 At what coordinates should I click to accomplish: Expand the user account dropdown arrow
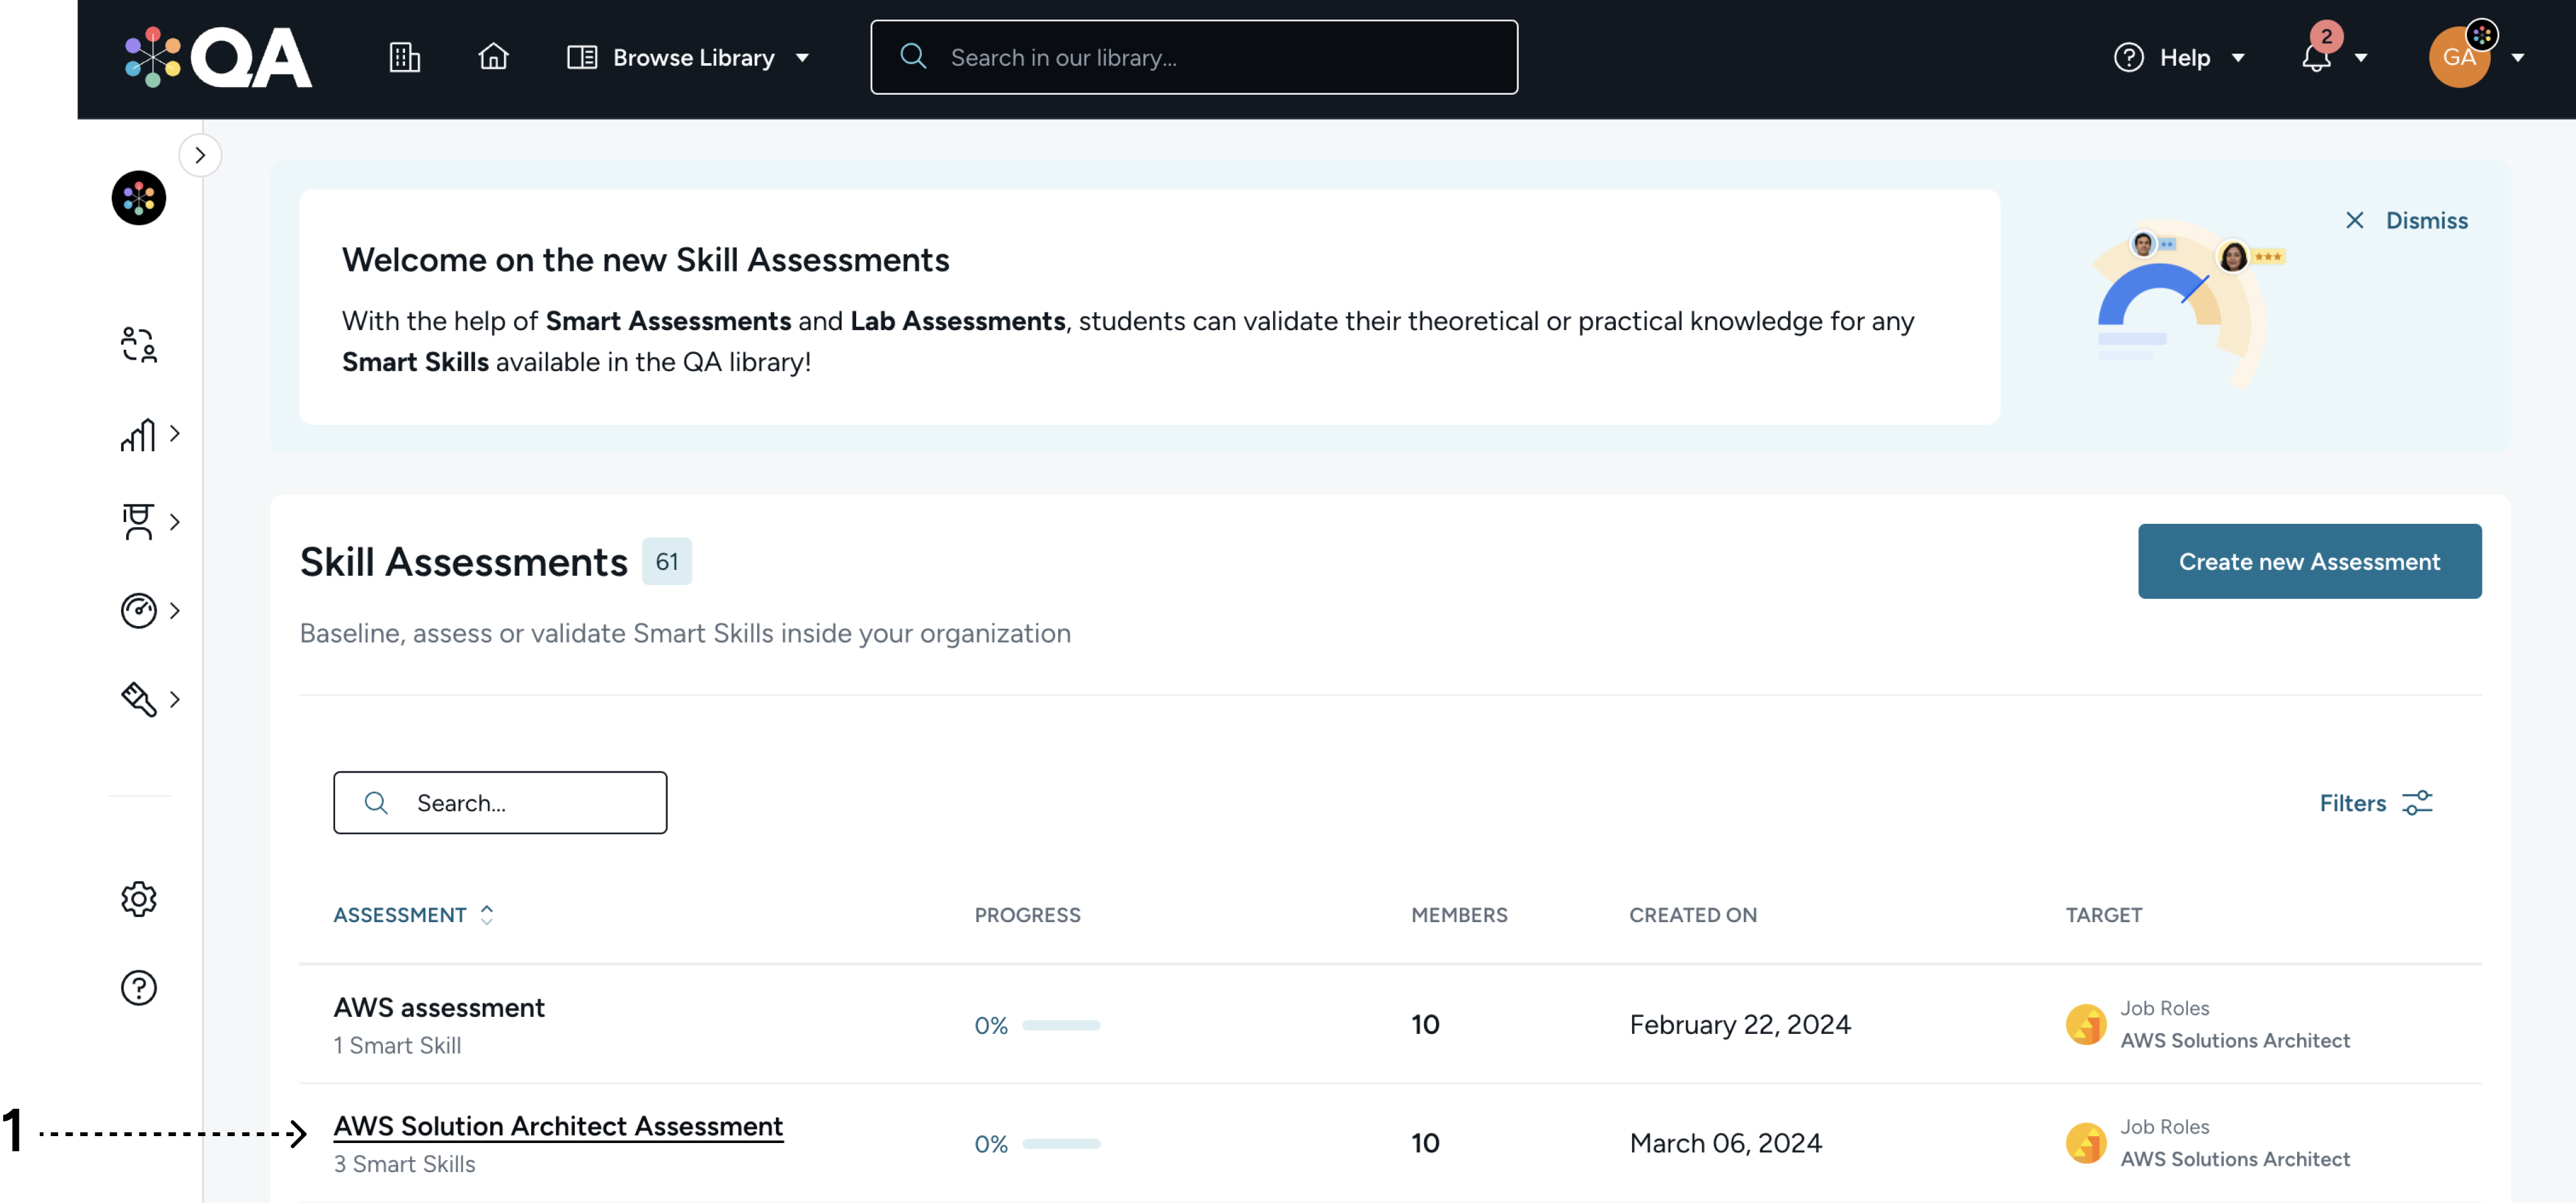click(x=2518, y=58)
